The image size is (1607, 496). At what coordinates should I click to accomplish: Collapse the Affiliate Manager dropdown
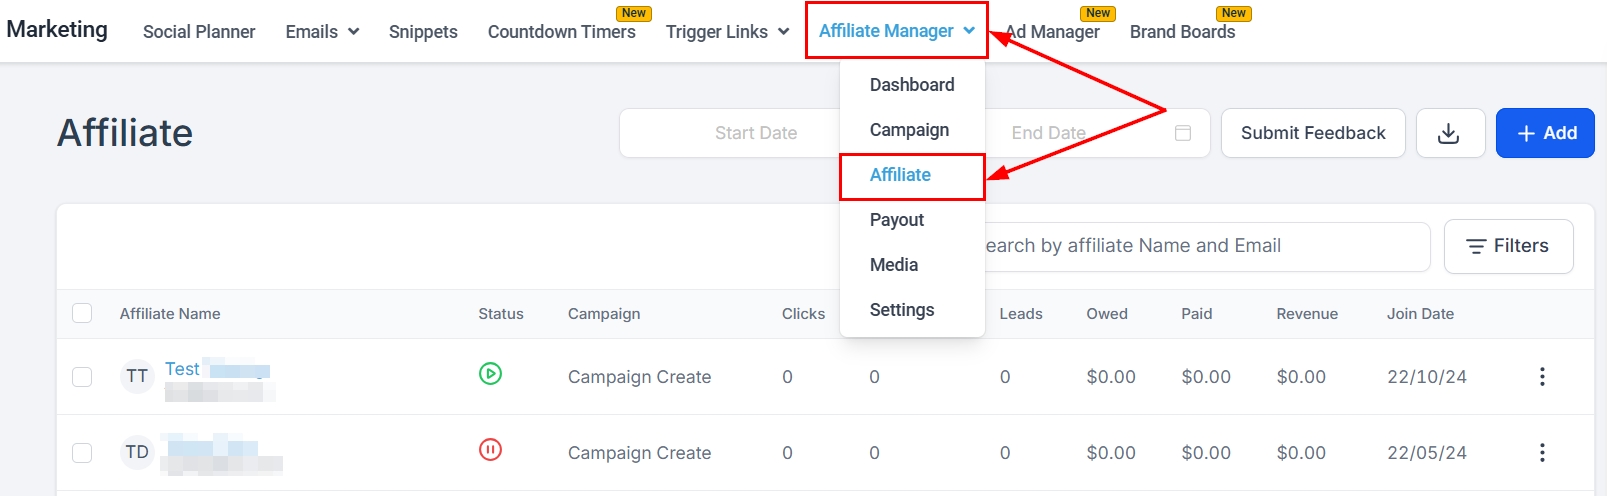coord(896,31)
